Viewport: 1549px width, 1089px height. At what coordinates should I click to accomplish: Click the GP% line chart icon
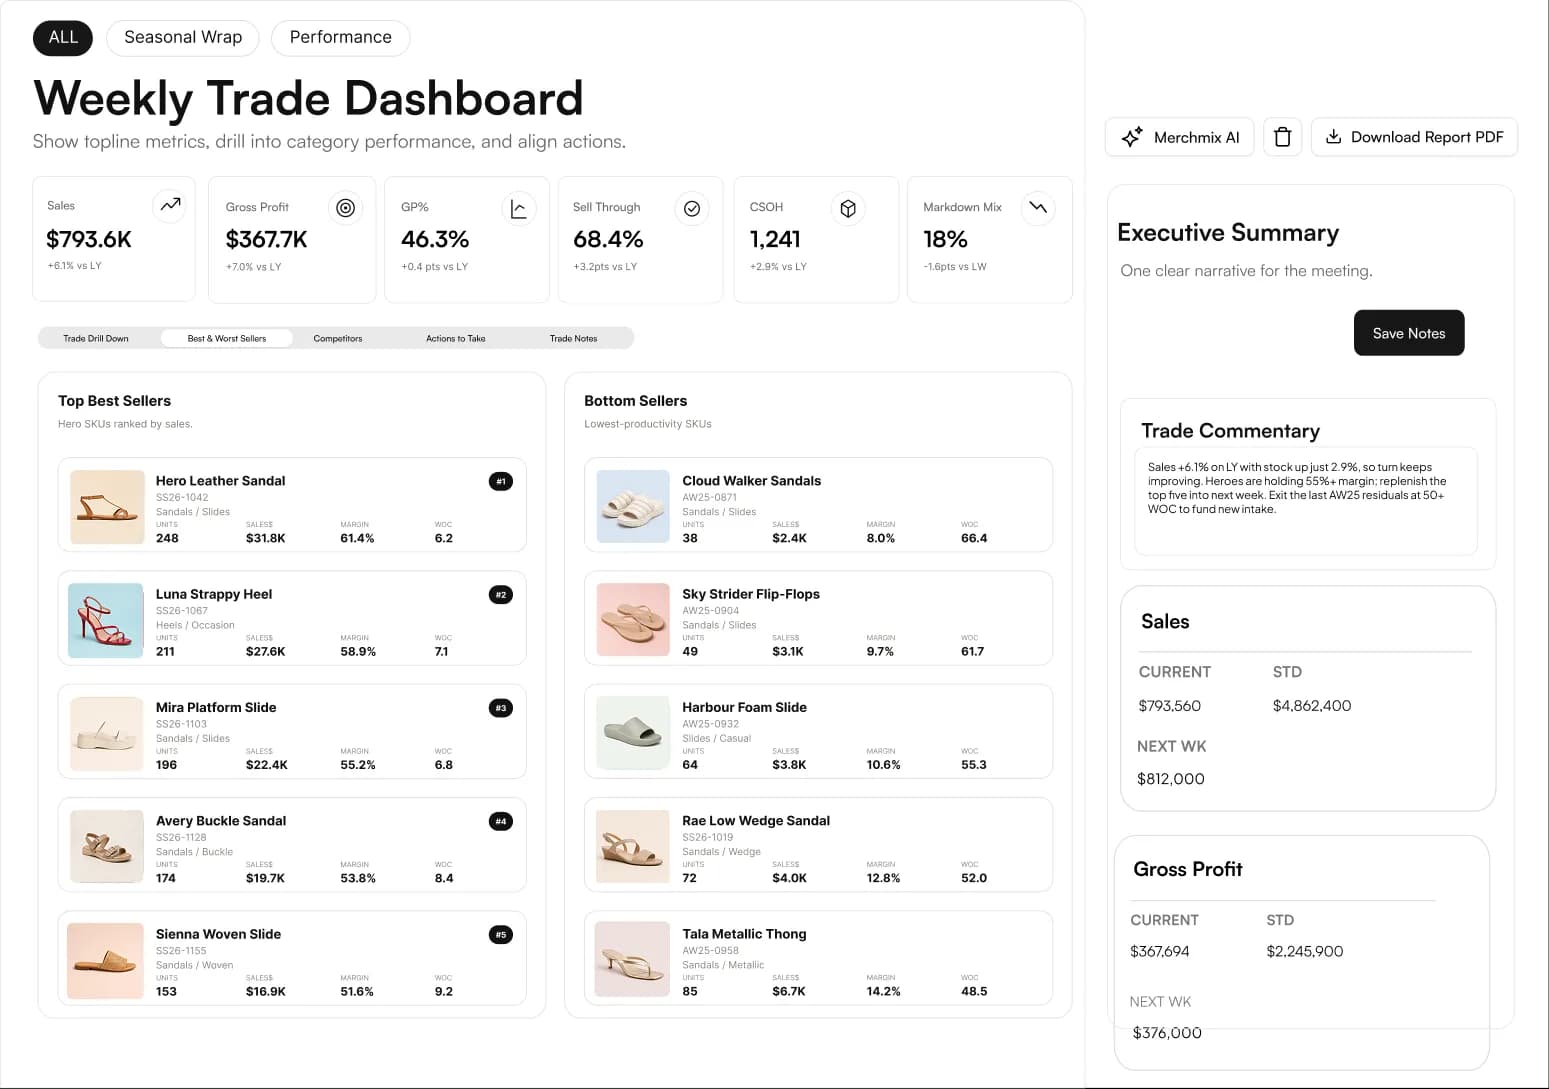click(x=518, y=208)
